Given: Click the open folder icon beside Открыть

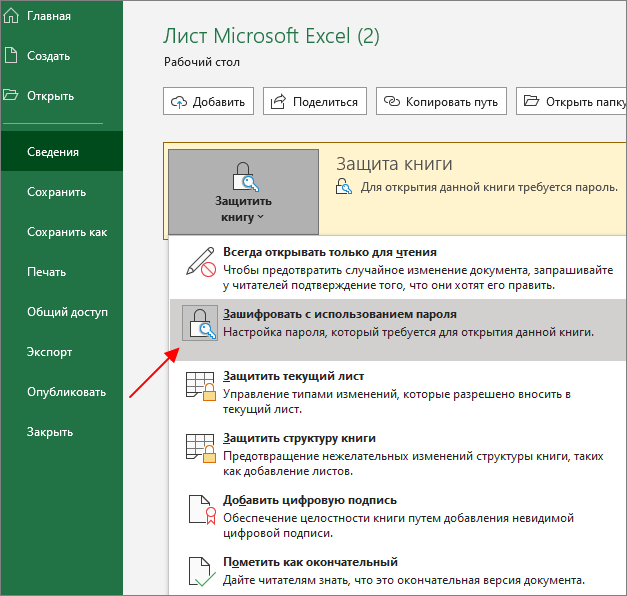Looking at the screenshot, I should pyautogui.click(x=10, y=95).
